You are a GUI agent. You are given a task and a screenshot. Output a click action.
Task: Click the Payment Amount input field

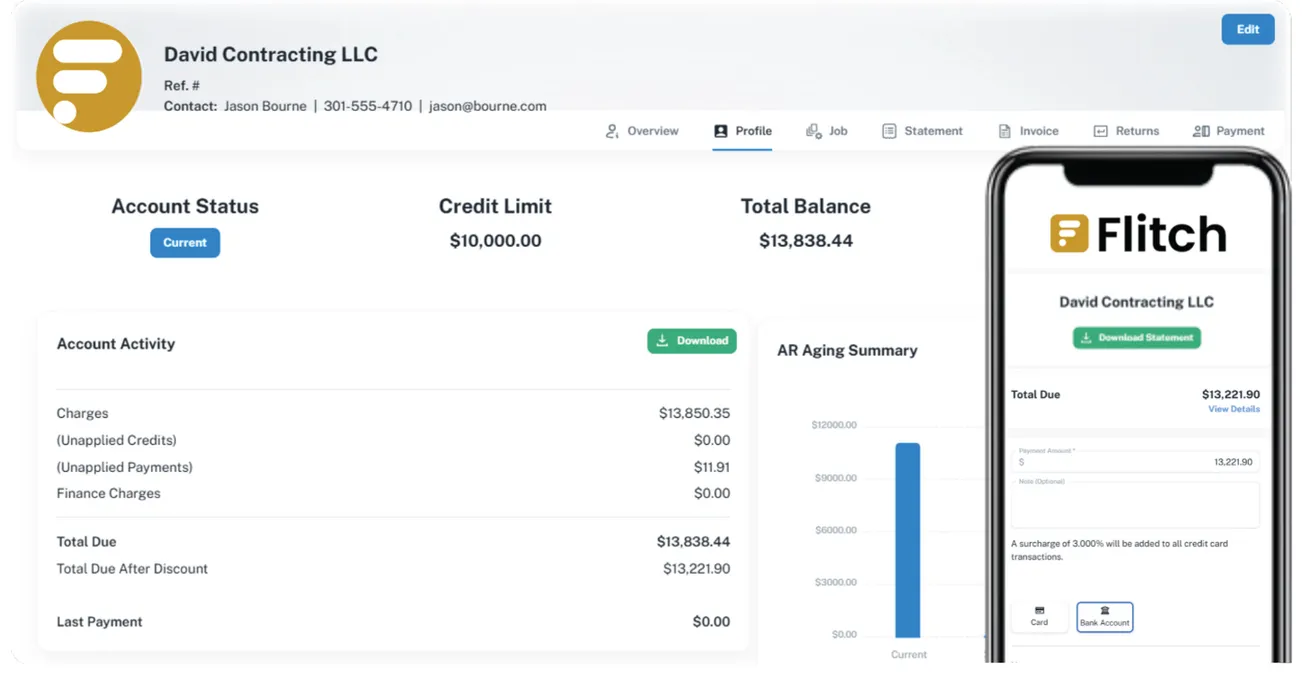pyautogui.click(x=1135, y=461)
